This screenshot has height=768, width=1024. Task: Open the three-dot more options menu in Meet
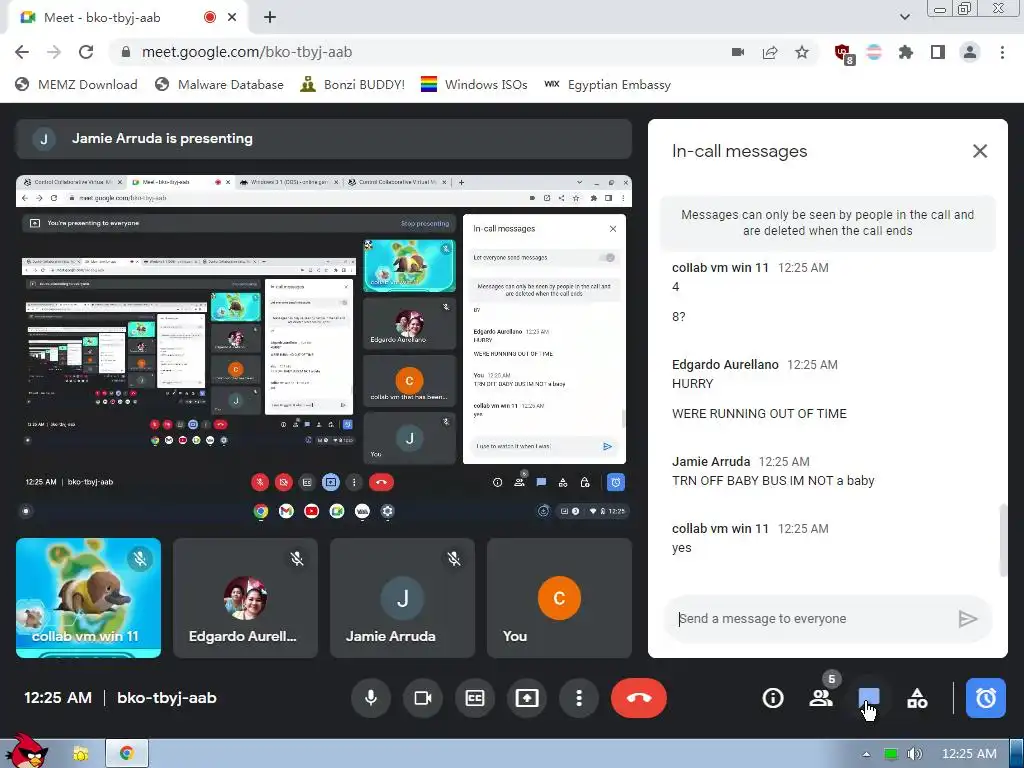click(579, 698)
